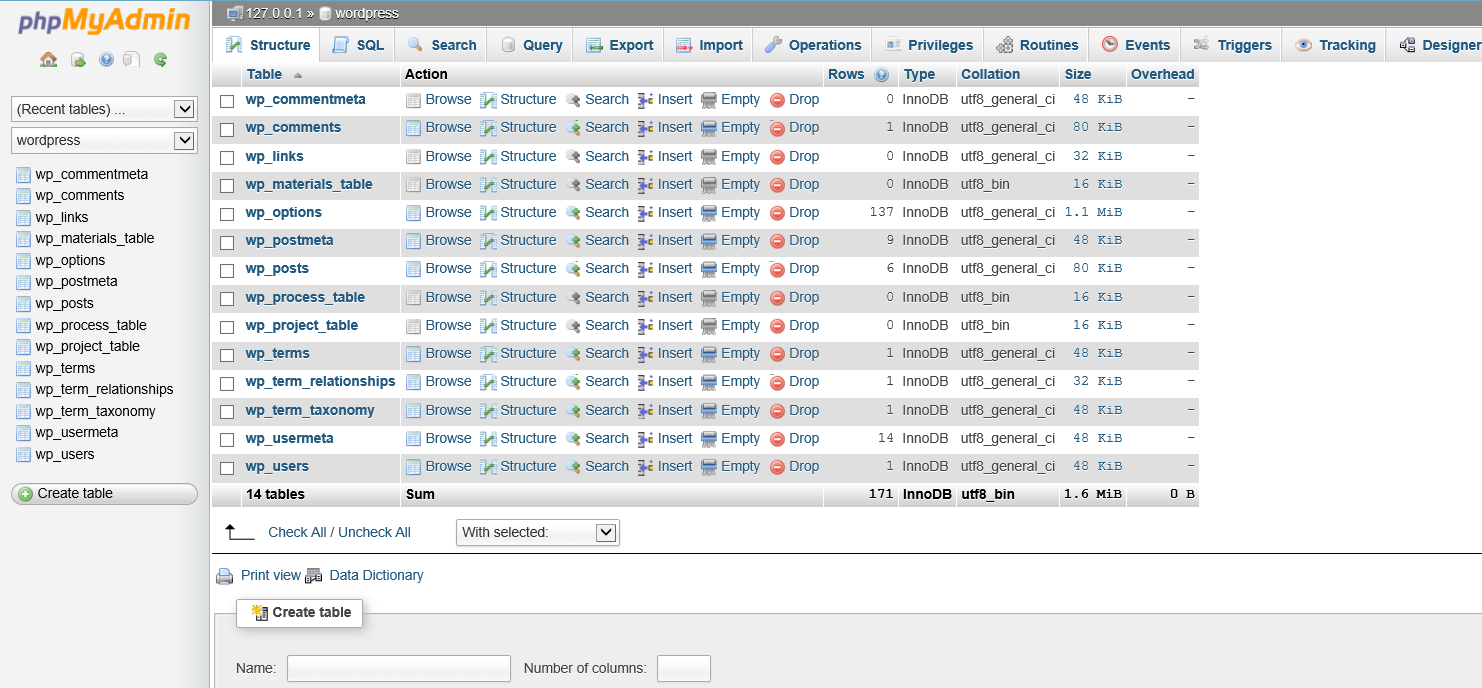This screenshot has width=1482, height=688.
Task: Click the new table Name input field
Action: coord(399,669)
